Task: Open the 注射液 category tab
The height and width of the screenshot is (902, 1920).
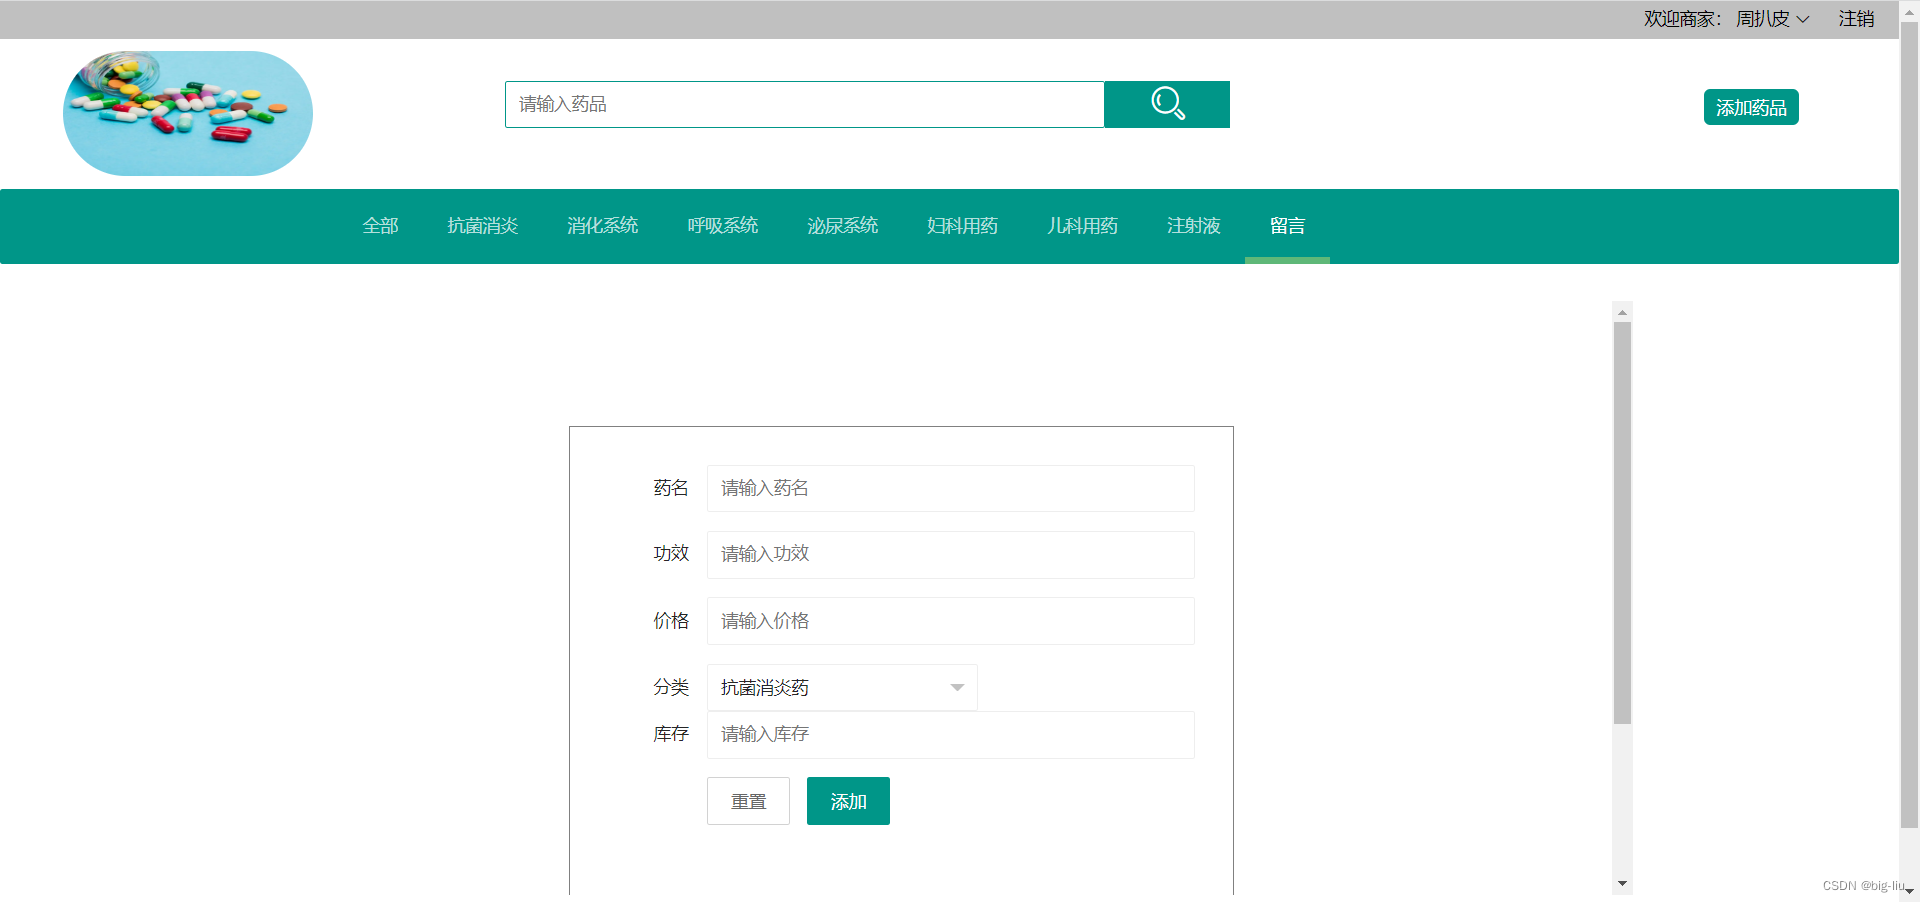Action: [x=1194, y=226]
